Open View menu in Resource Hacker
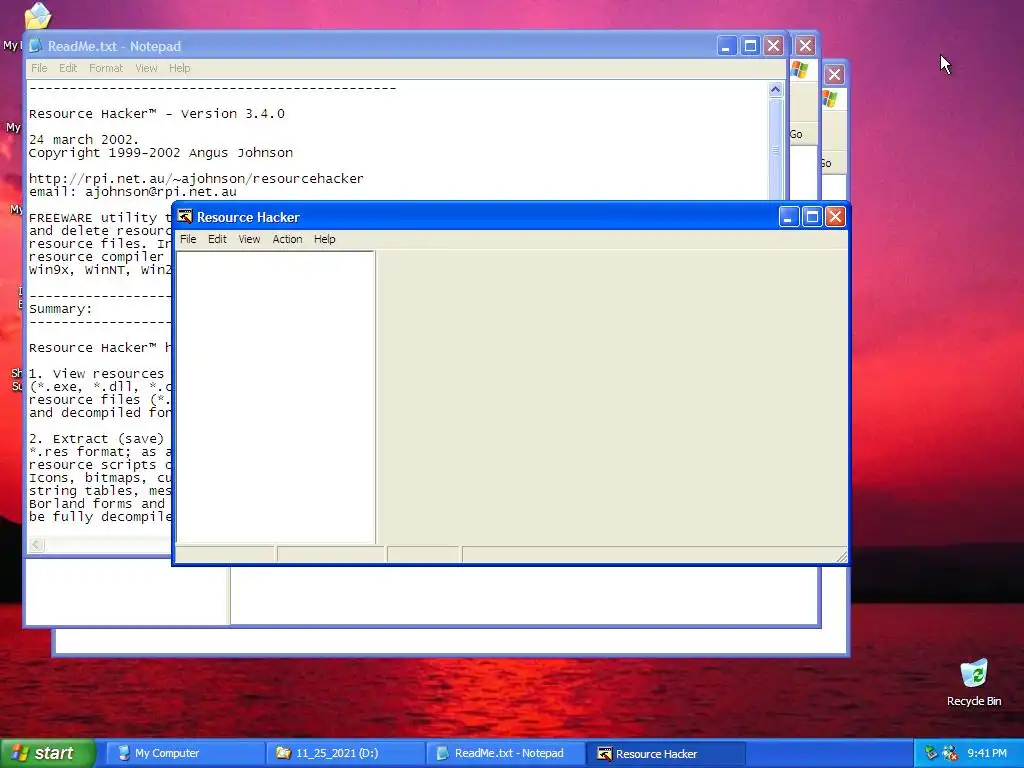 point(249,239)
